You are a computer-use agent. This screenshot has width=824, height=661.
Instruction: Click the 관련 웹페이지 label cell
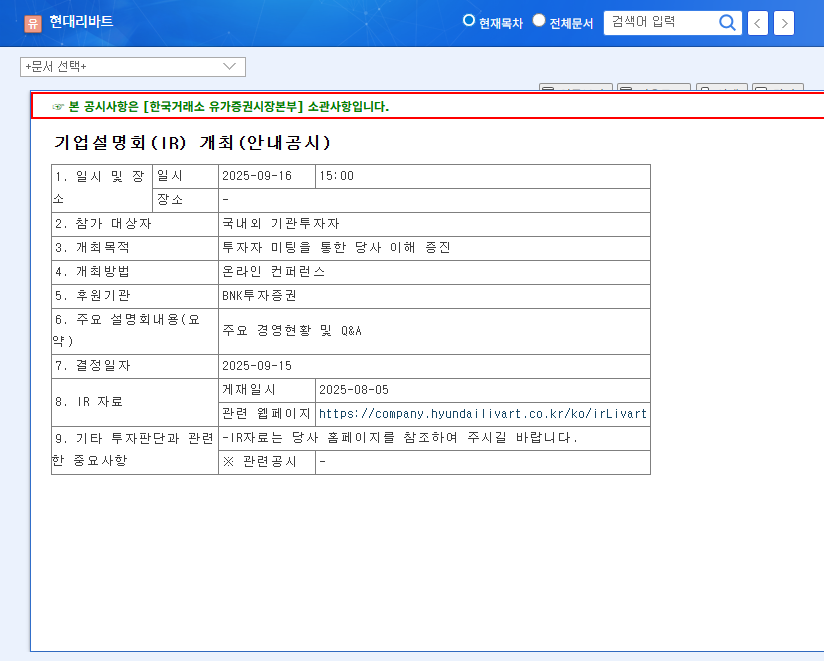tap(267, 414)
